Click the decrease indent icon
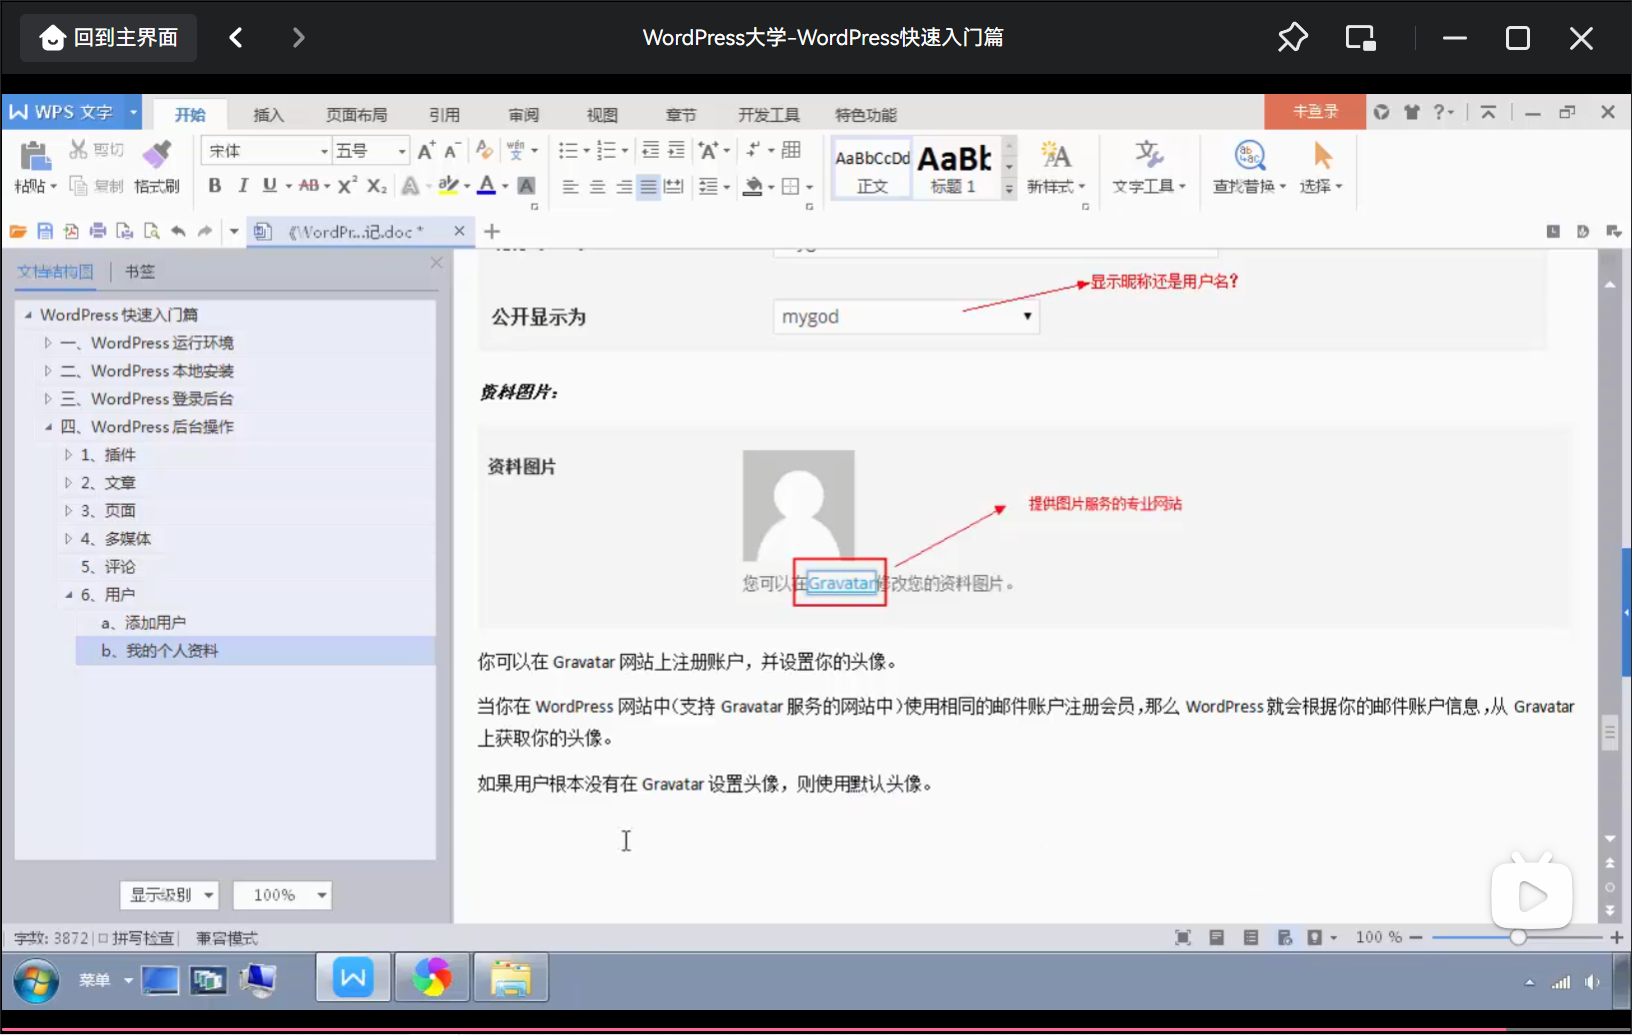1632x1035 pixels. point(650,150)
